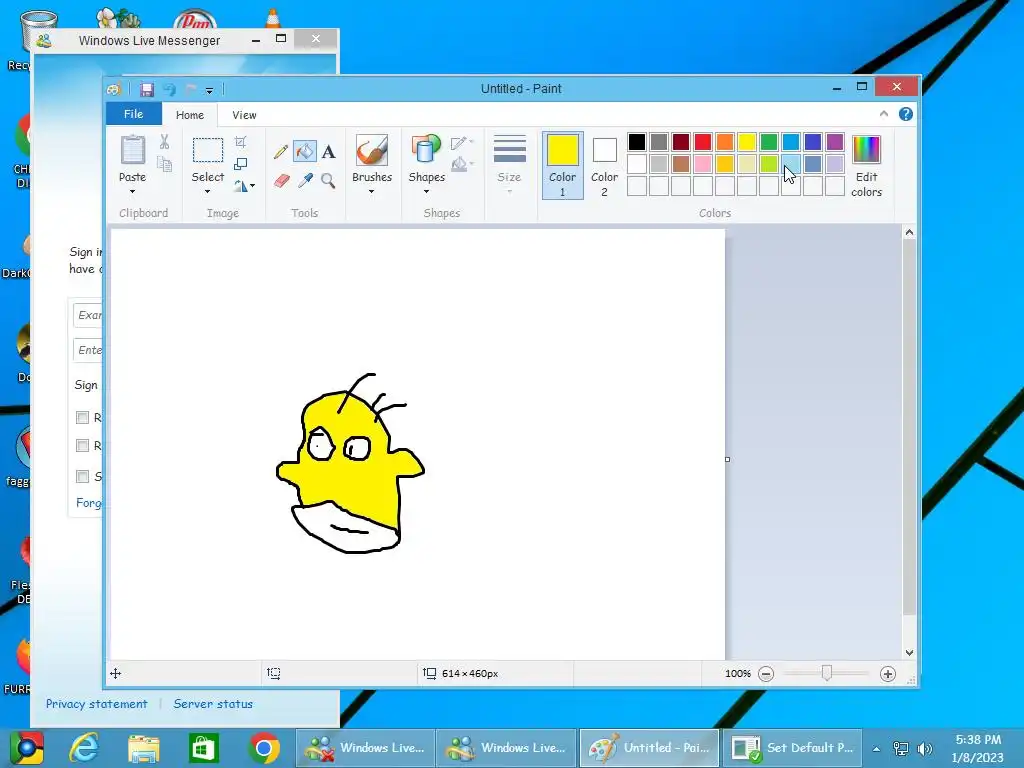Viewport: 1024px width, 768px height.
Task: Tick the first checkbox below Sign in Messenger
Action: (82, 417)
